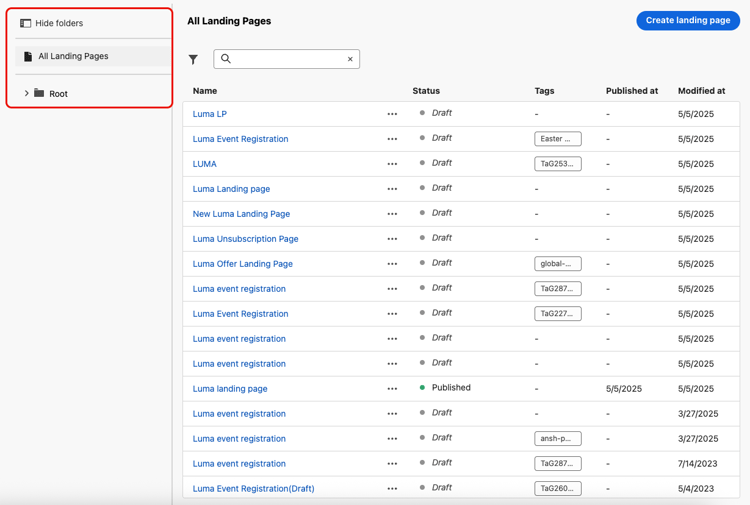Viewport: 750px width, 505px height.
Task: Open more actions for New Luma Landing Page
Action: 392,214
